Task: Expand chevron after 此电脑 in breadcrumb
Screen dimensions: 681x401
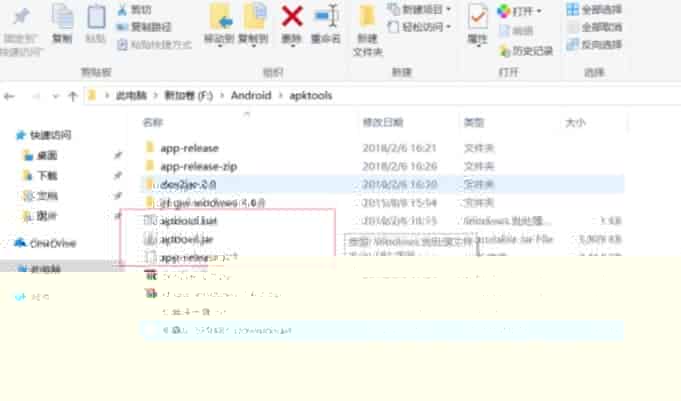Action: click(155, 96)
